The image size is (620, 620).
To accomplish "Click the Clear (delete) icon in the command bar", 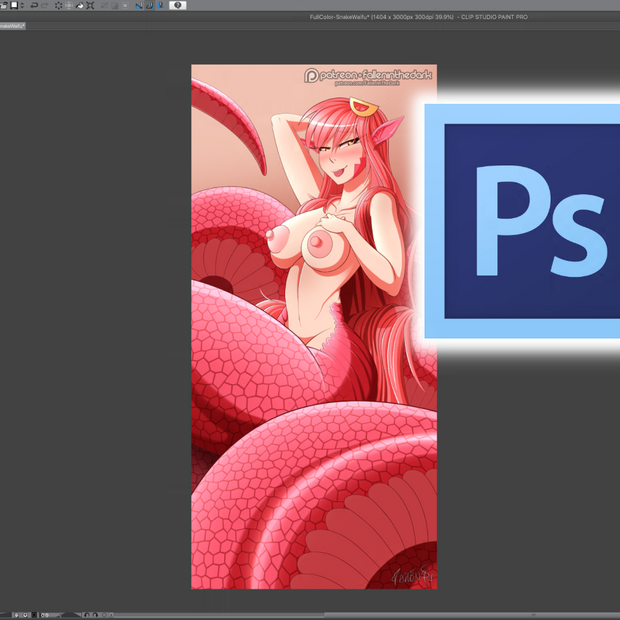I will click(x=57, y=5).
